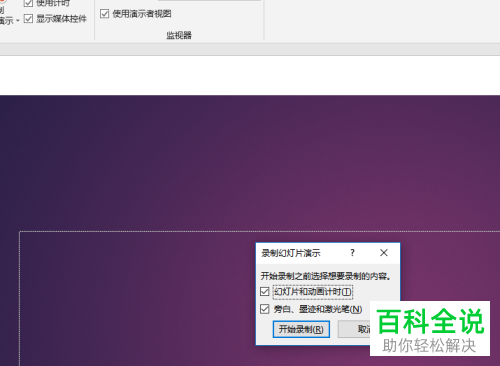Toggle the 使用计时 checkbox
This screenshot has height=366, width=500.
click(x=28, y=3)
